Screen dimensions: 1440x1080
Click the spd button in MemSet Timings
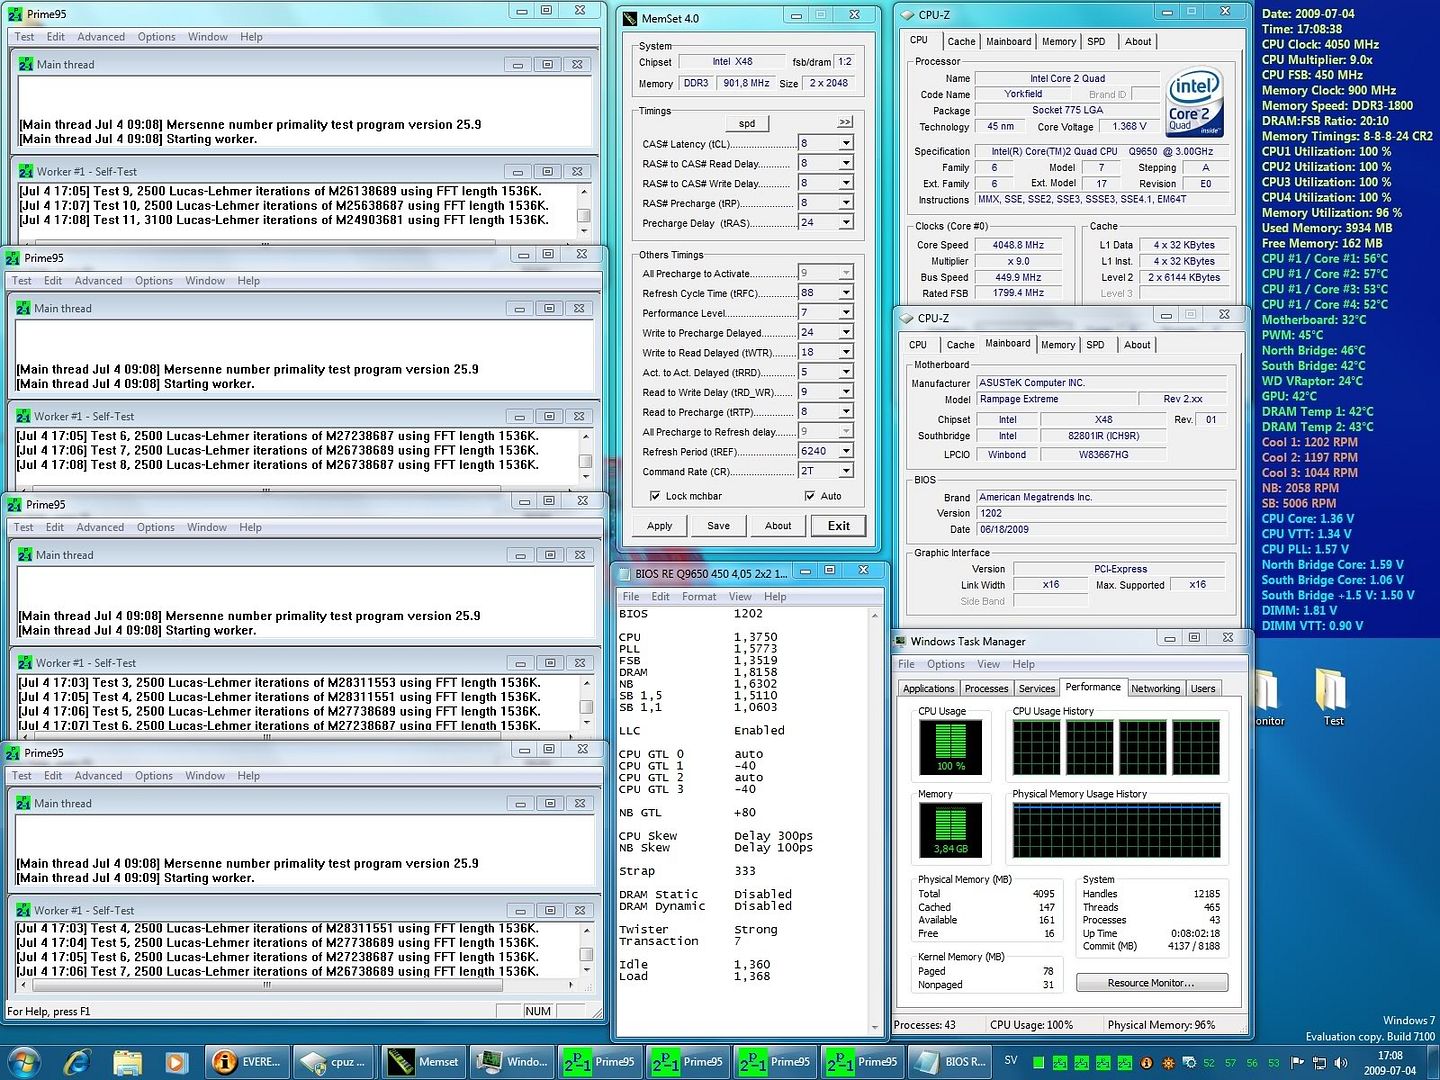747,123
